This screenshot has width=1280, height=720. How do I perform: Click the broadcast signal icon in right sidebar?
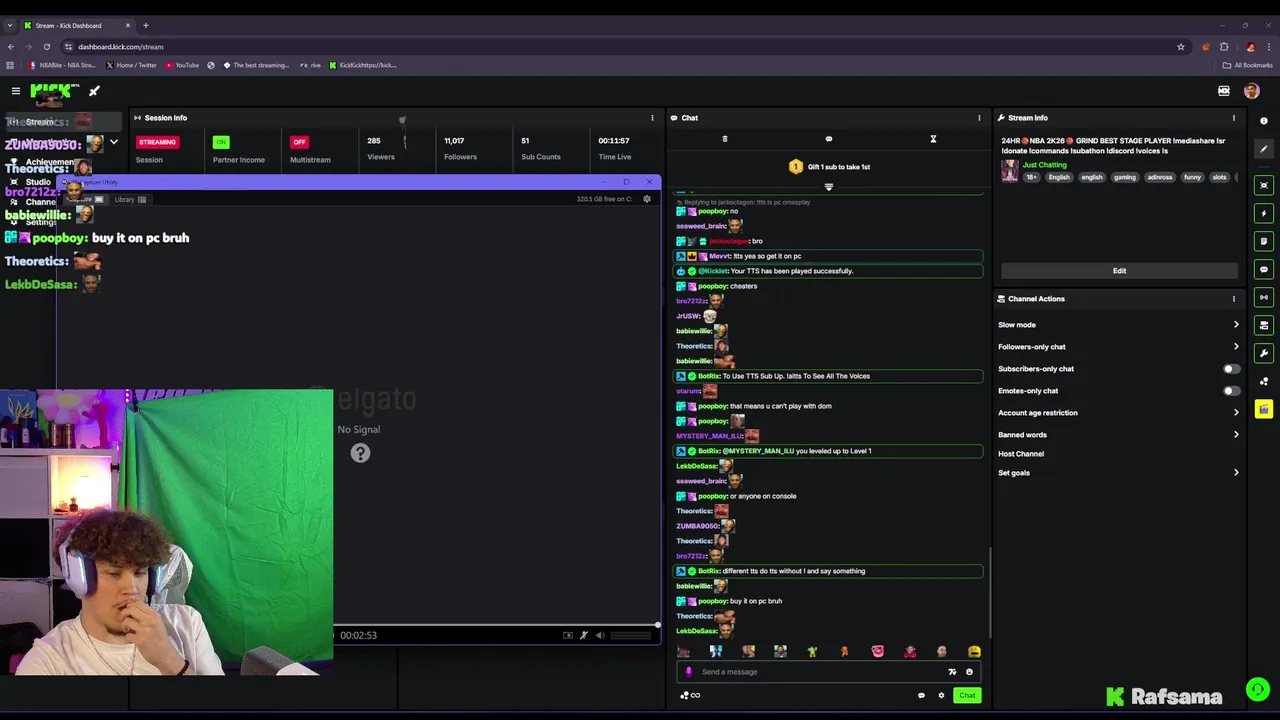(x=1264, y=297)
